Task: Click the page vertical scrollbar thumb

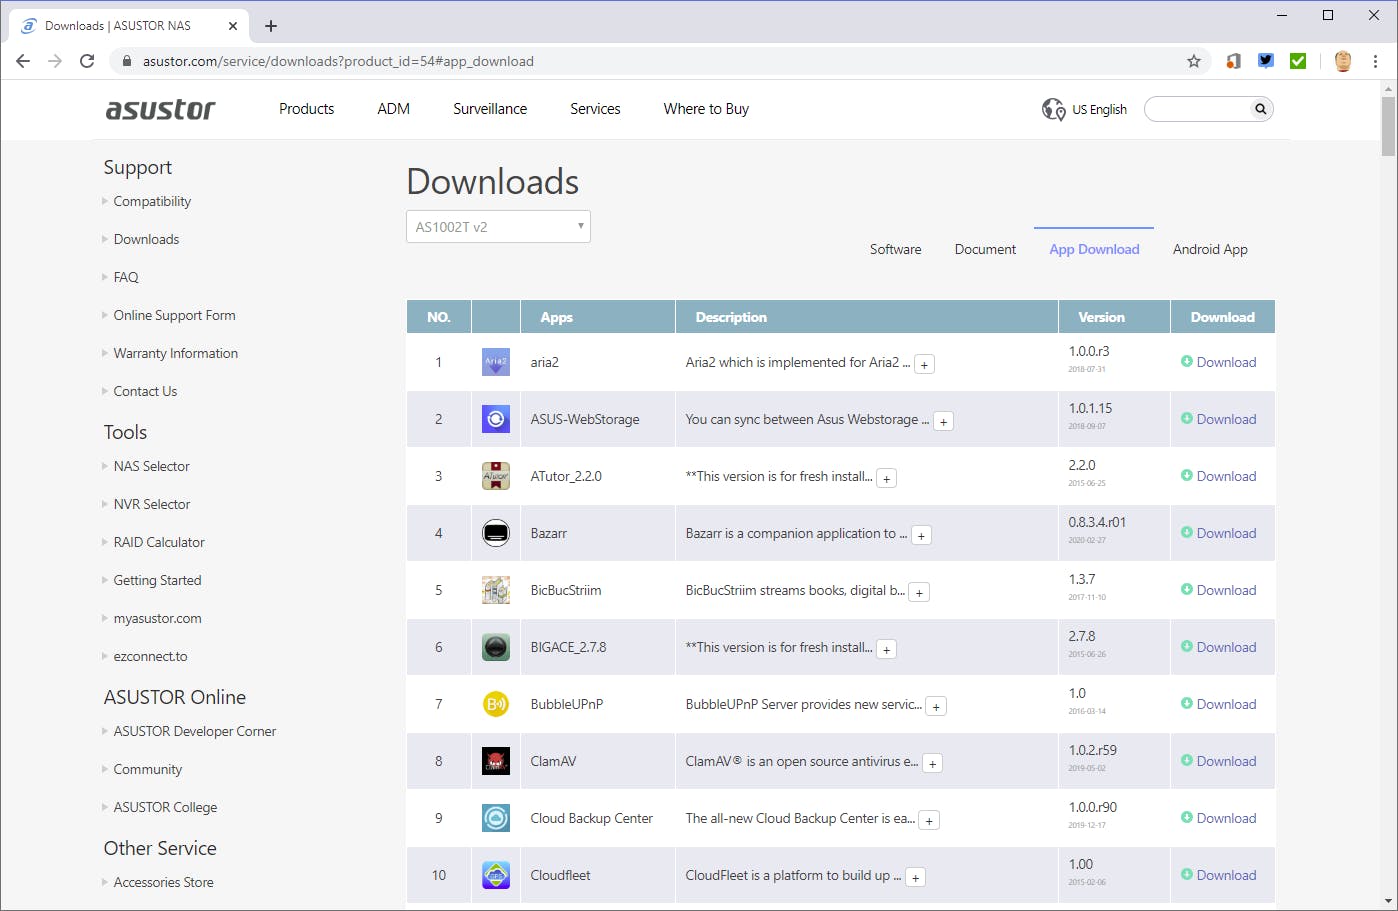Action: pyautogui.click(x=1388, y=127)
